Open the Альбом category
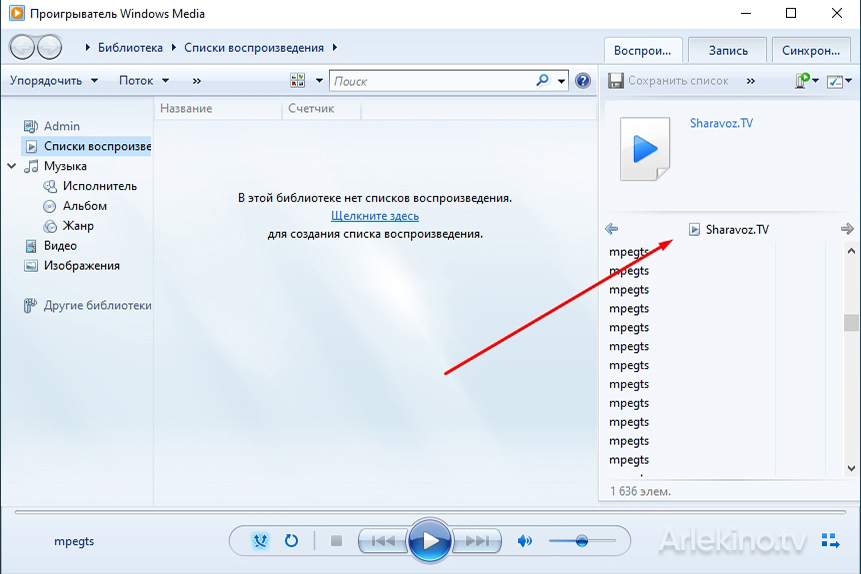The image size is (861, 574). tap(75, 205)
